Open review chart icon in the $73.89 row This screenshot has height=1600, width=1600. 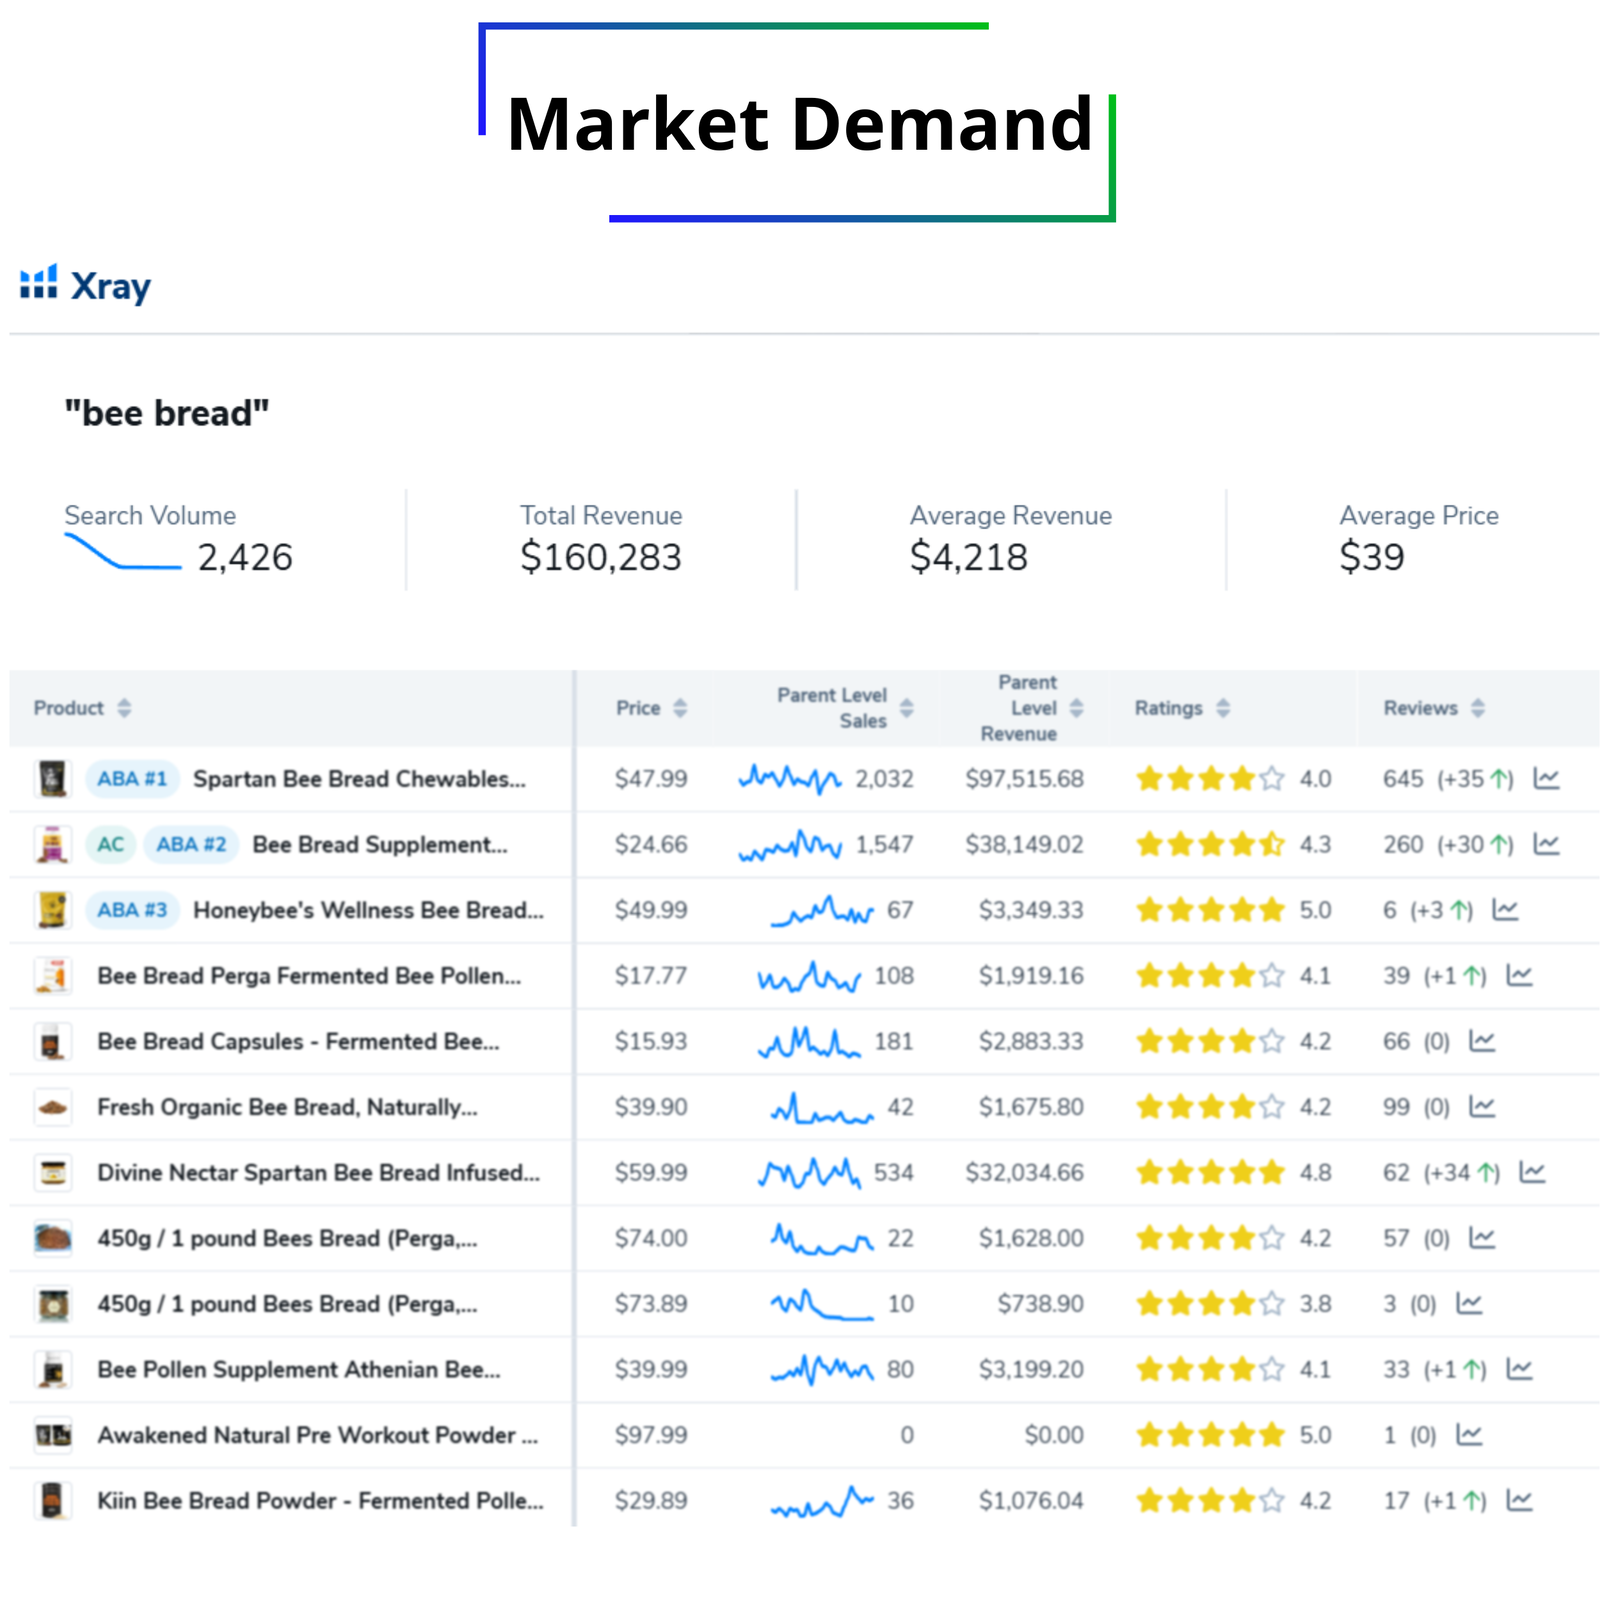(1469, 1304)
